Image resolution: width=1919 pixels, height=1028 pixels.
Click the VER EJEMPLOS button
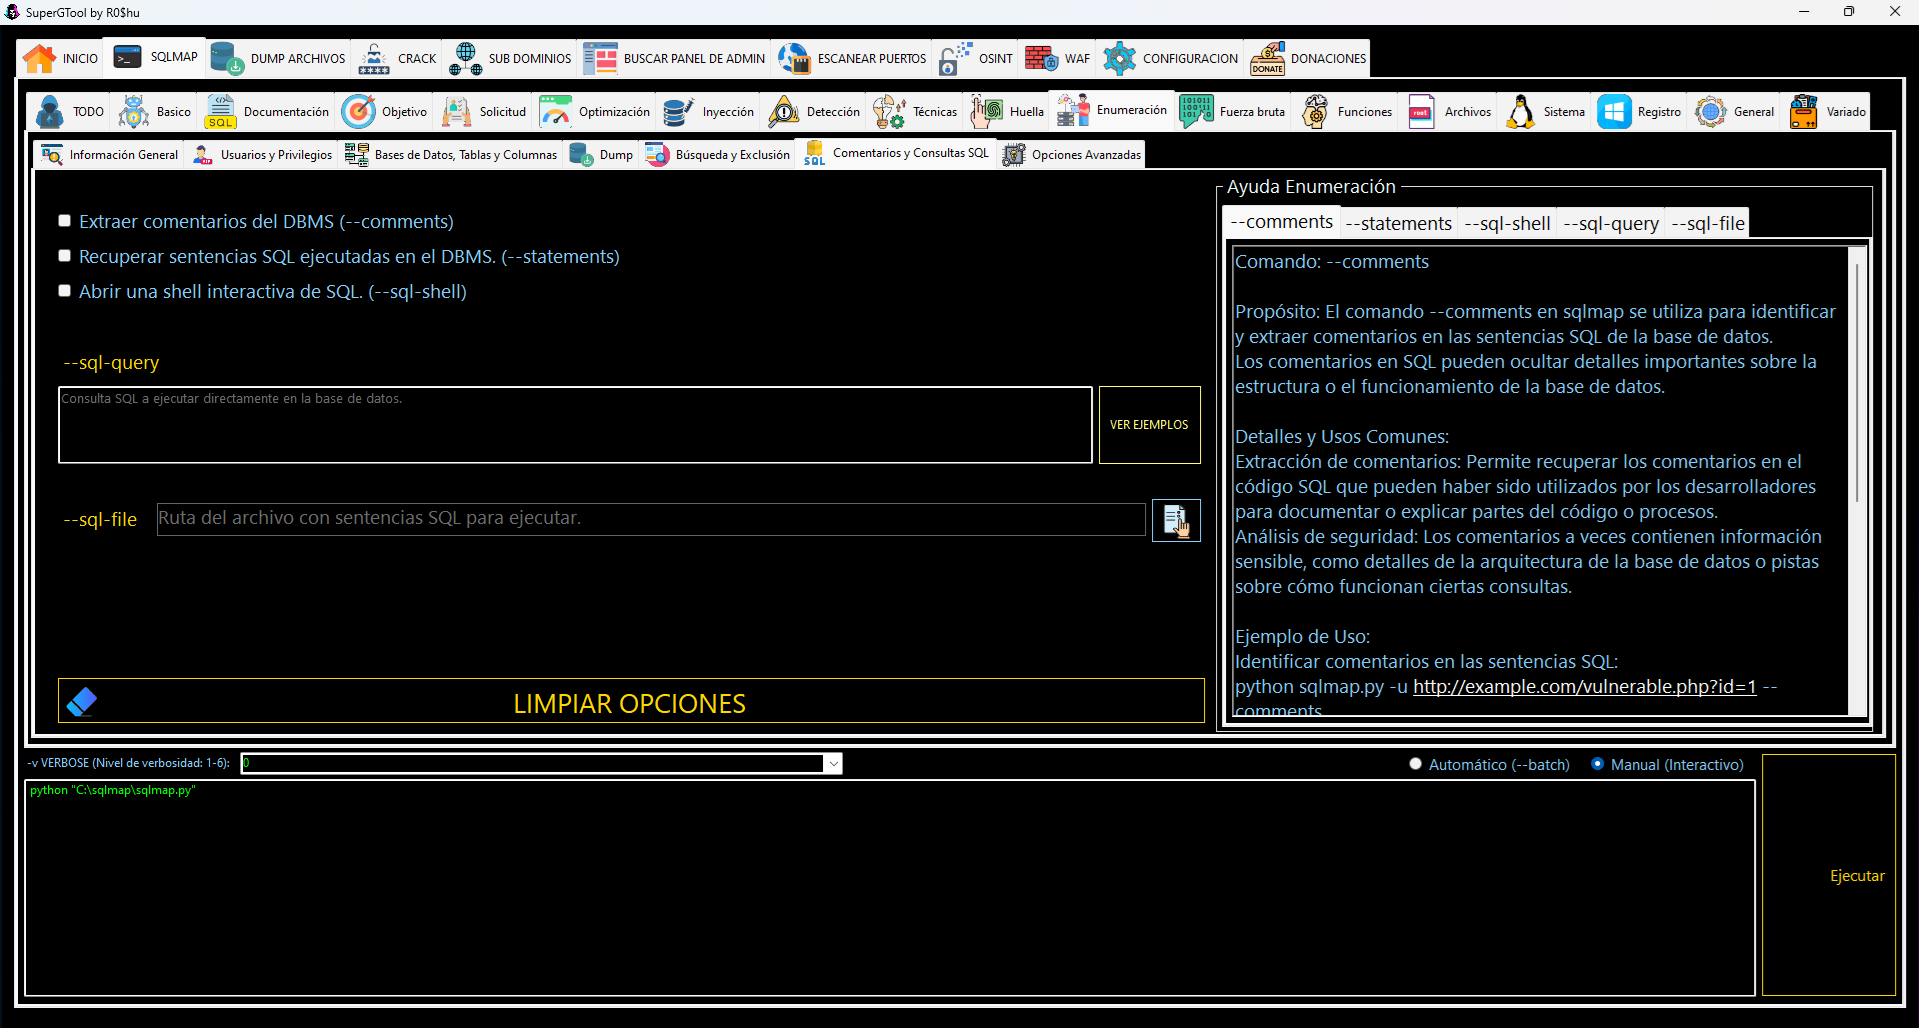point(1150,425)
